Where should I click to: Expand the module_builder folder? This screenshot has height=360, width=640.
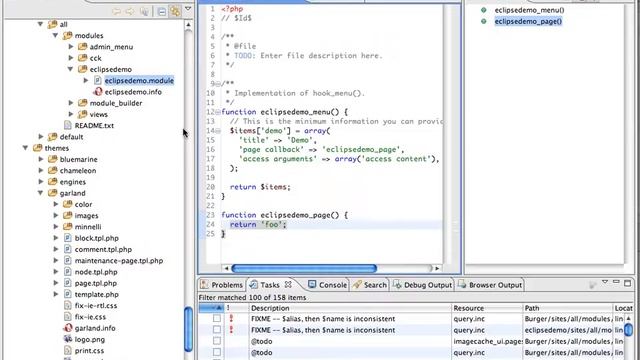click(x=71, y=103)
